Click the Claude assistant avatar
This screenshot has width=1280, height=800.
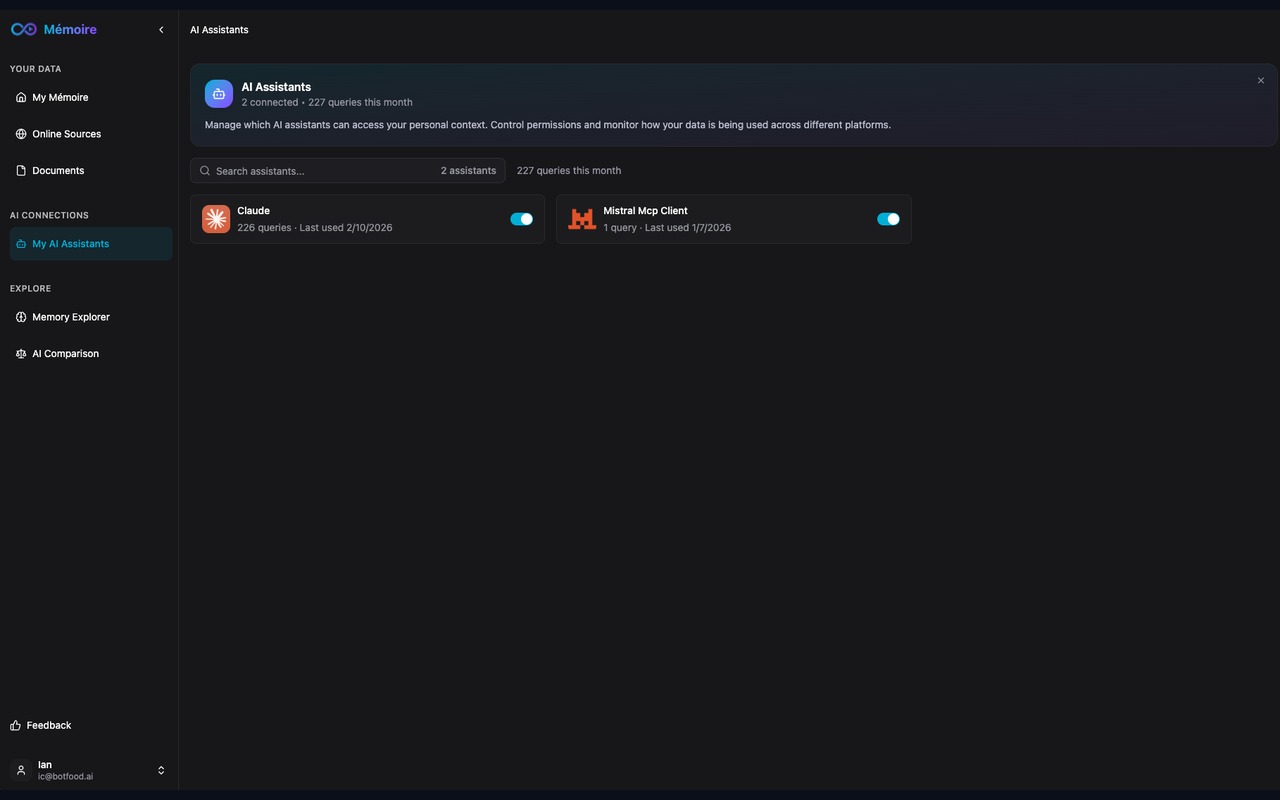click(216, 218)
